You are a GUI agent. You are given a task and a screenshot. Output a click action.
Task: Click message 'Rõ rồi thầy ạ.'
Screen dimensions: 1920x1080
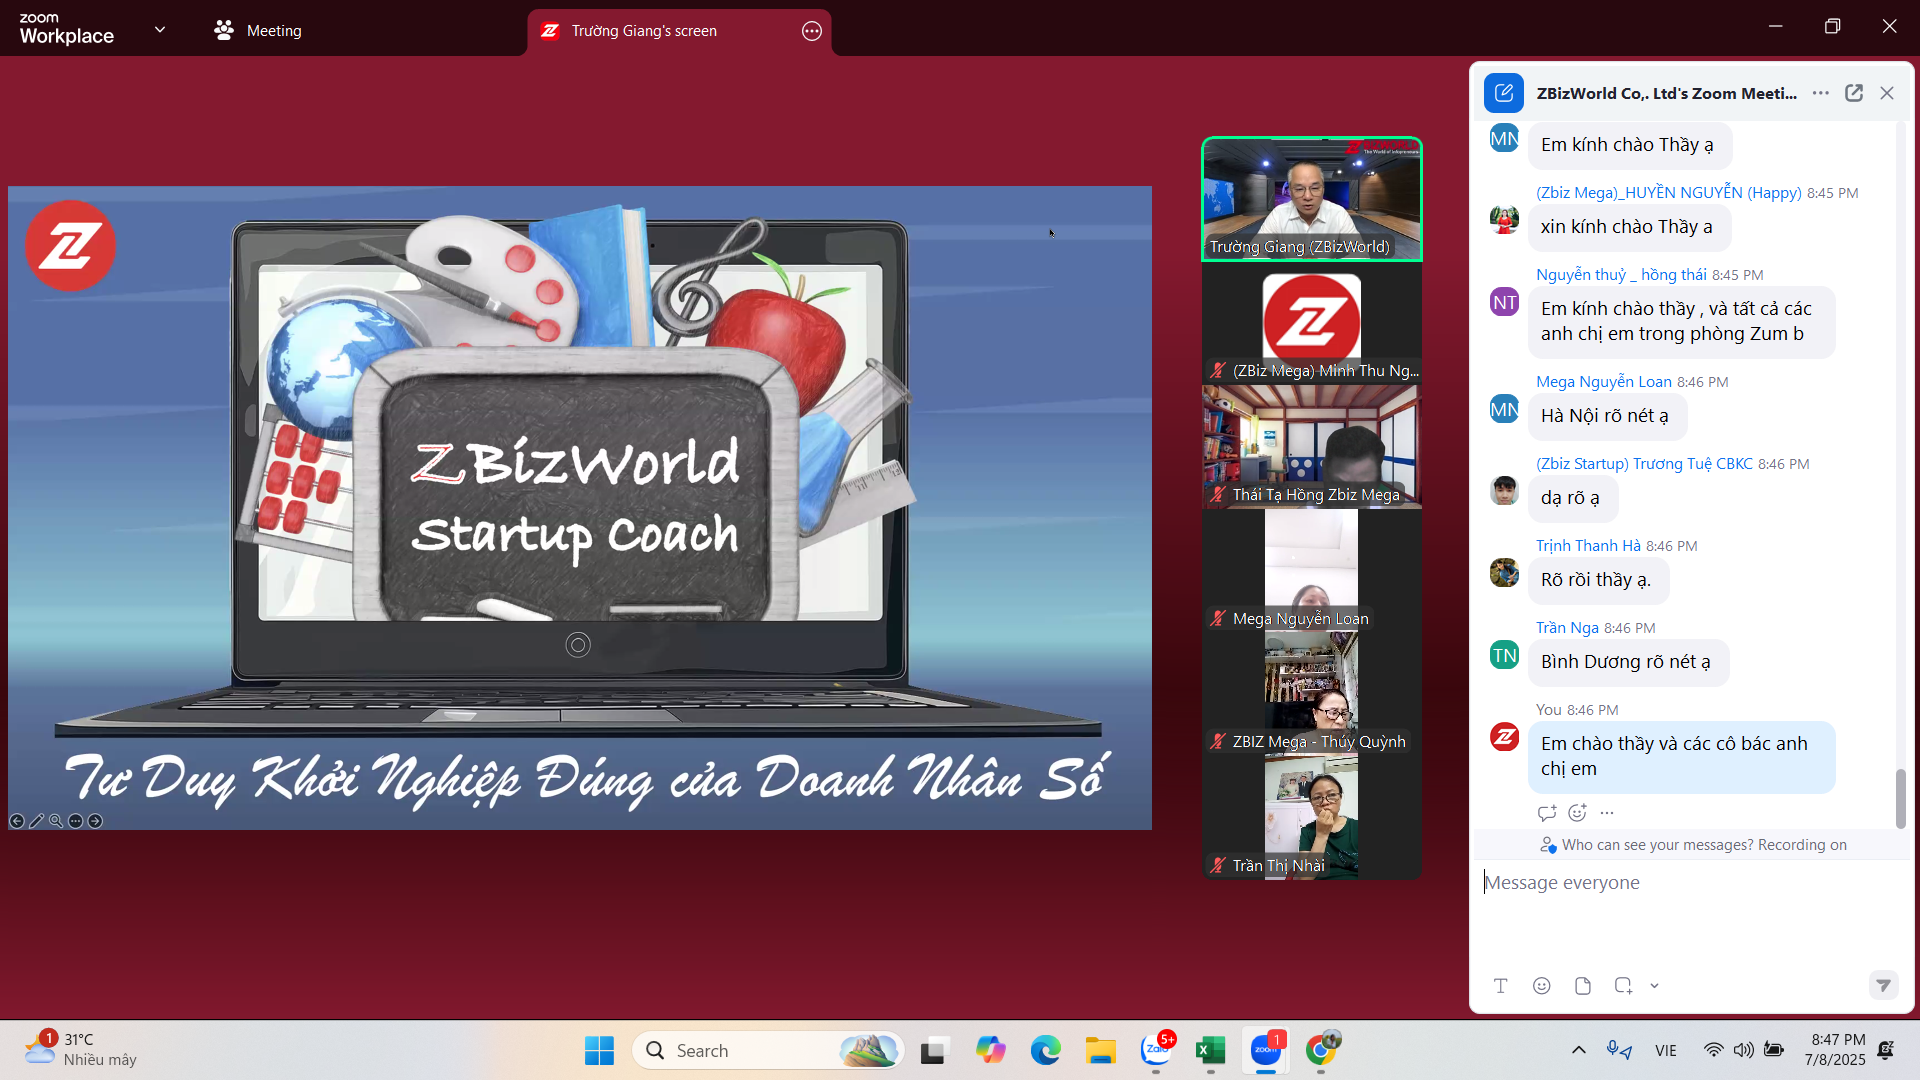(1596, 580)
